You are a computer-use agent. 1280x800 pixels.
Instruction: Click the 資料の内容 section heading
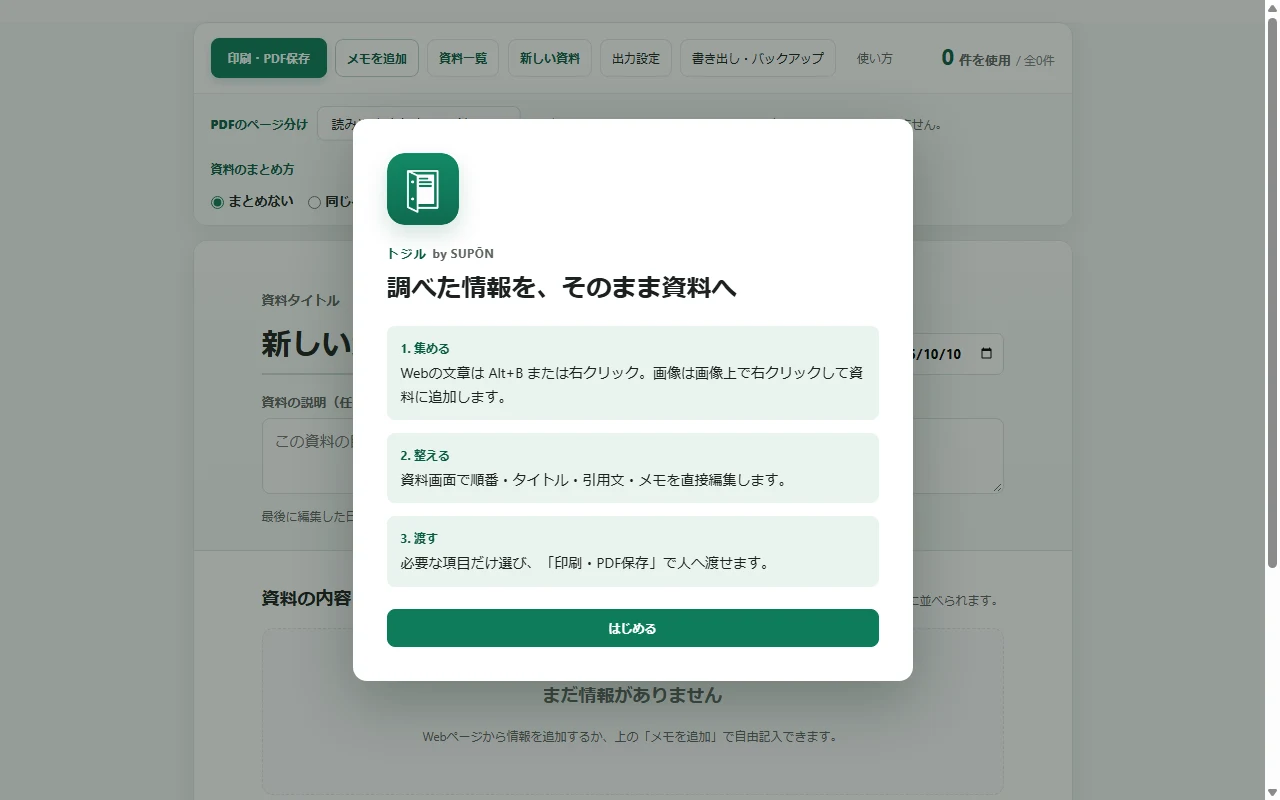click(x=306, y=598)
